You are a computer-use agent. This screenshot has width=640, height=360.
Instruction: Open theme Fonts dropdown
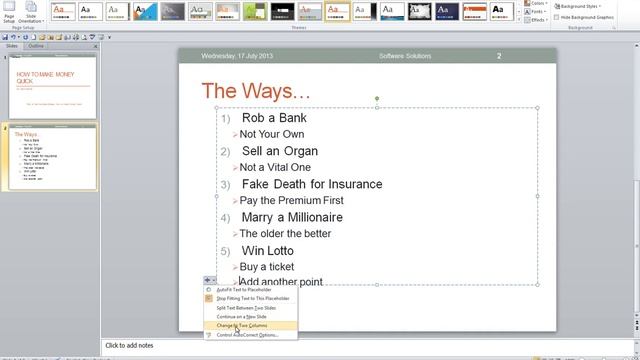pos(536,11)
